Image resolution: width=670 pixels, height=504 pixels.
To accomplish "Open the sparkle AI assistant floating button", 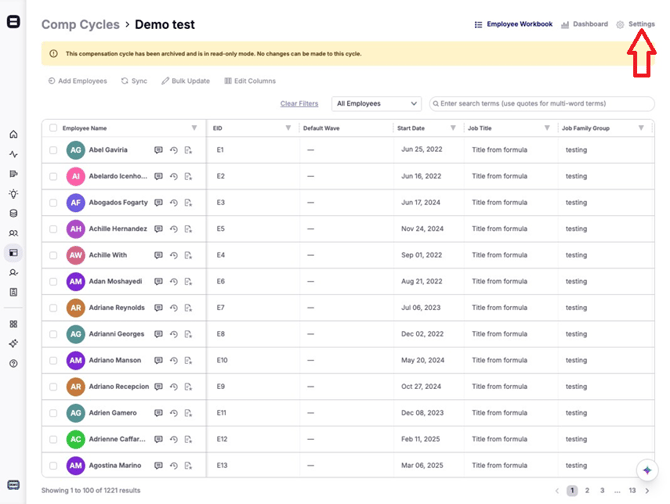I will 647,470.
